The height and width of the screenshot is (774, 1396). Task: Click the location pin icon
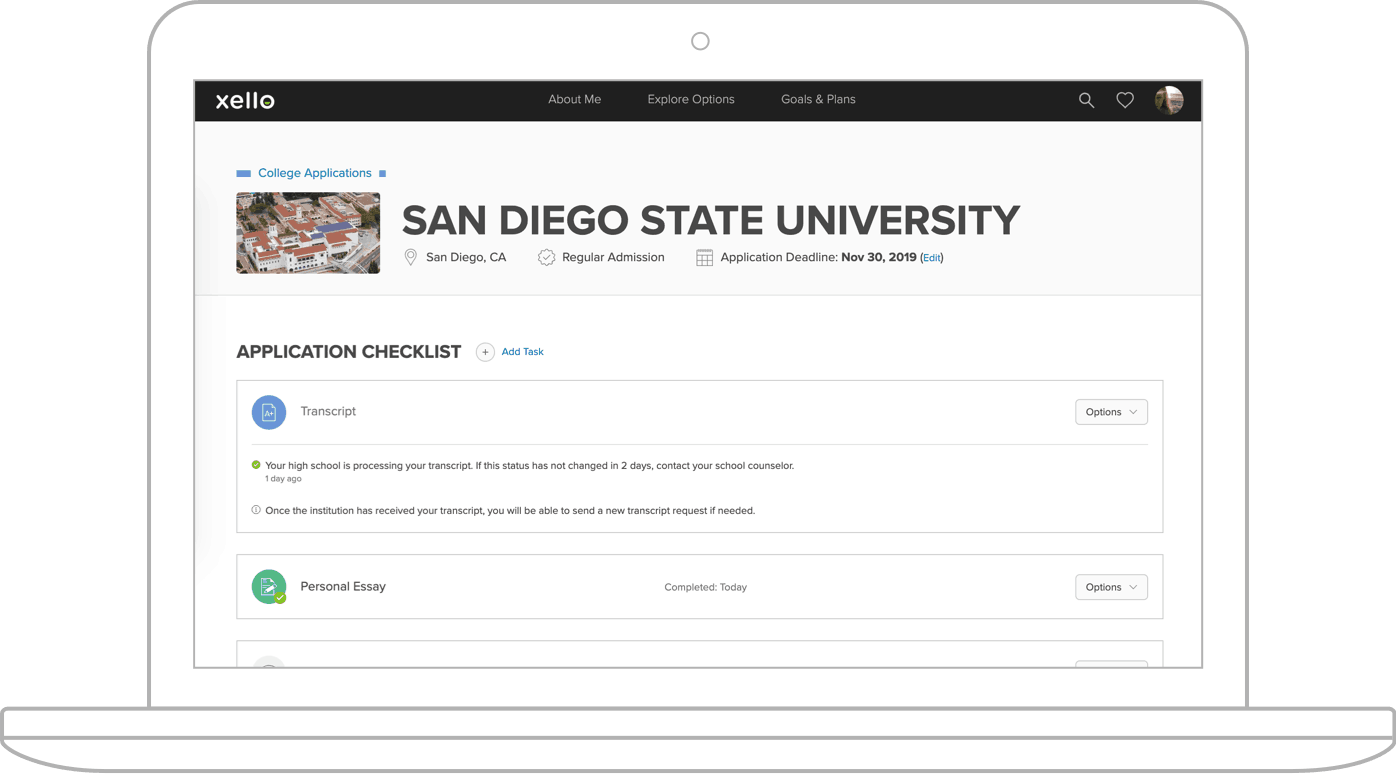410,257
